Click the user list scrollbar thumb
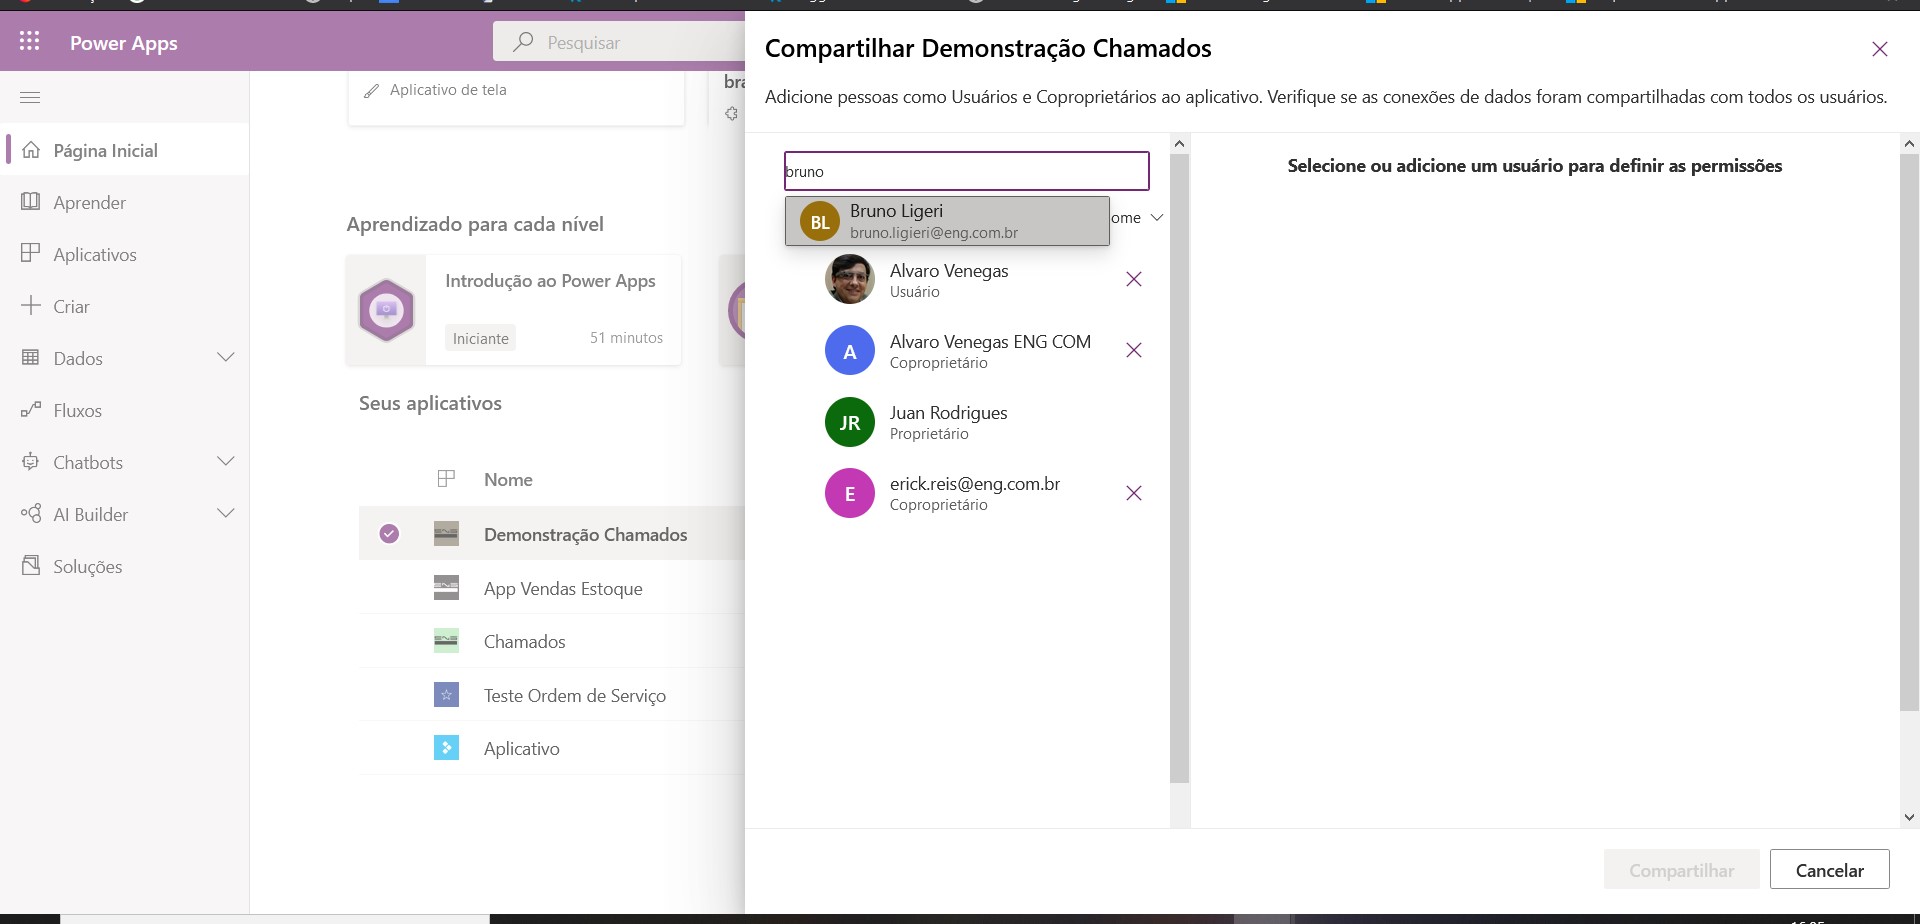 [1180, 468]
